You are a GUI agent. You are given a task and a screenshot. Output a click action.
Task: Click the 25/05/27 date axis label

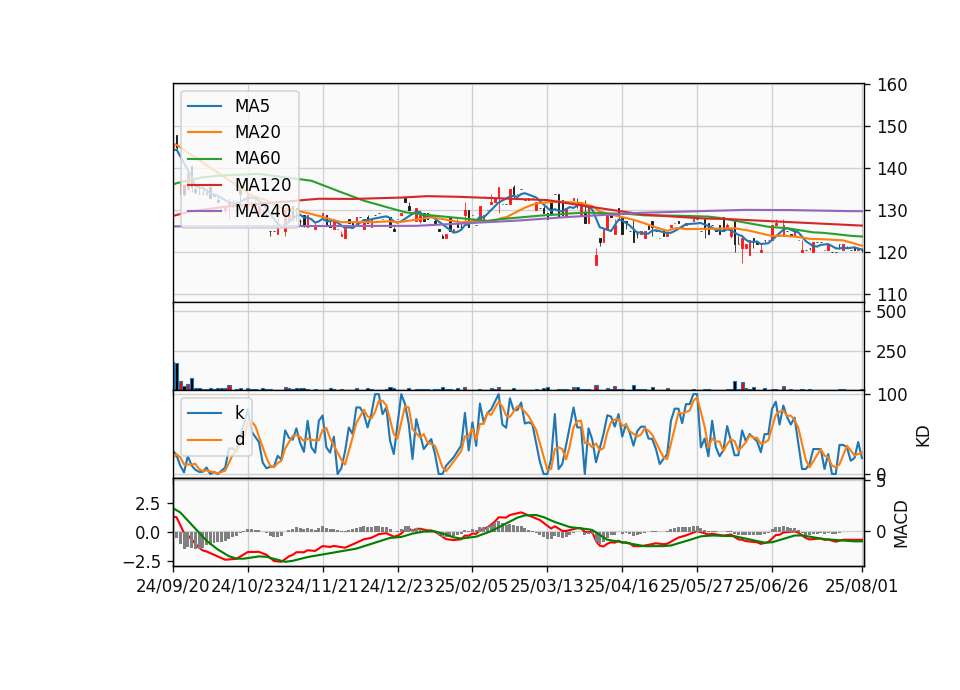(x=696, y=586)
